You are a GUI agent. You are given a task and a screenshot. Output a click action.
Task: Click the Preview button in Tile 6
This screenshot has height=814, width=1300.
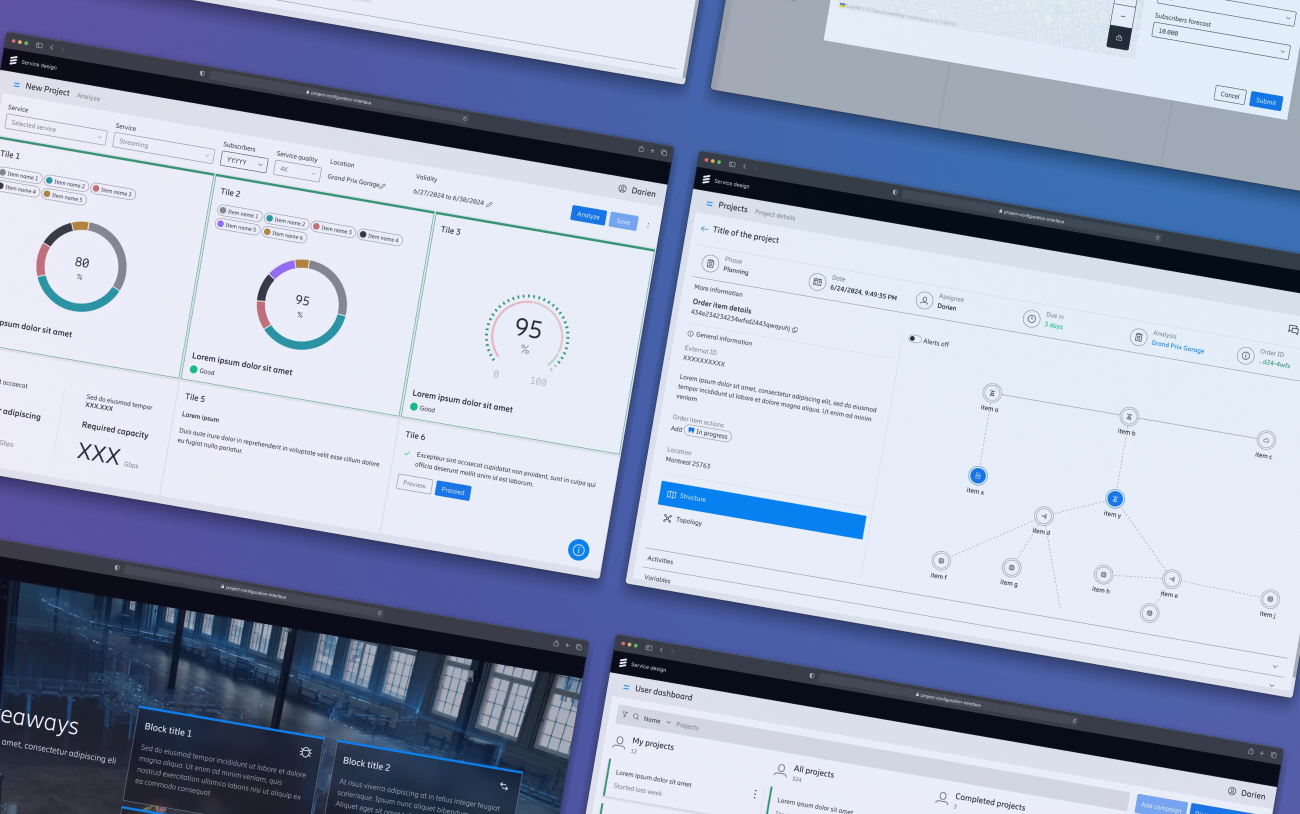pos(414,485)
